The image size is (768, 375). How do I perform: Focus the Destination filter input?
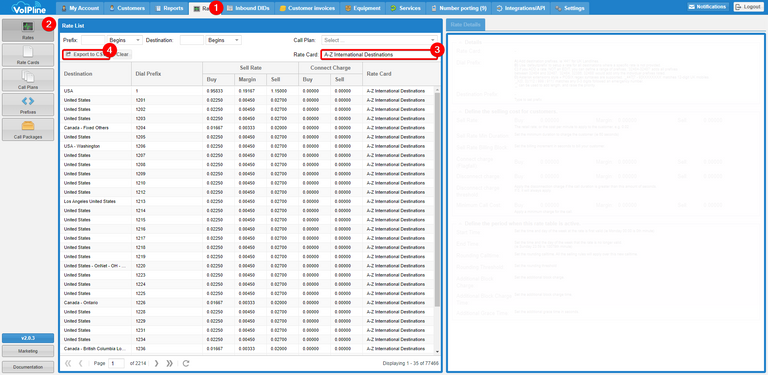192,40
